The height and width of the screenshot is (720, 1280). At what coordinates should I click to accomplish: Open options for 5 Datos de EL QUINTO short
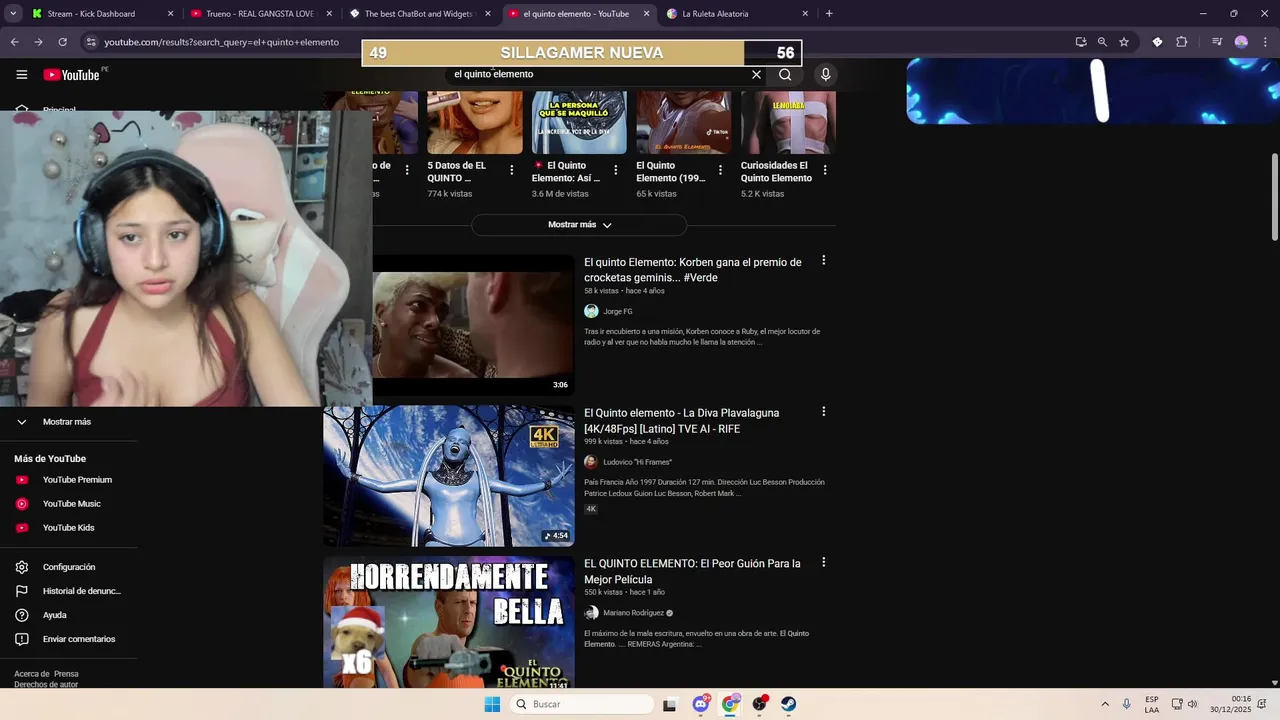pos(511,170)
